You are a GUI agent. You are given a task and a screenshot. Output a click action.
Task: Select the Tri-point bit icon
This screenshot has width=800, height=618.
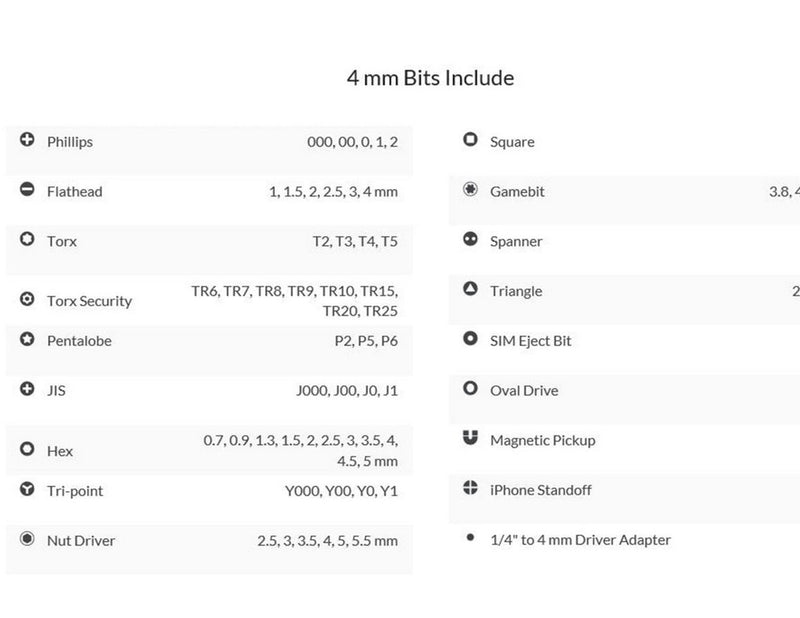[27, 489]
